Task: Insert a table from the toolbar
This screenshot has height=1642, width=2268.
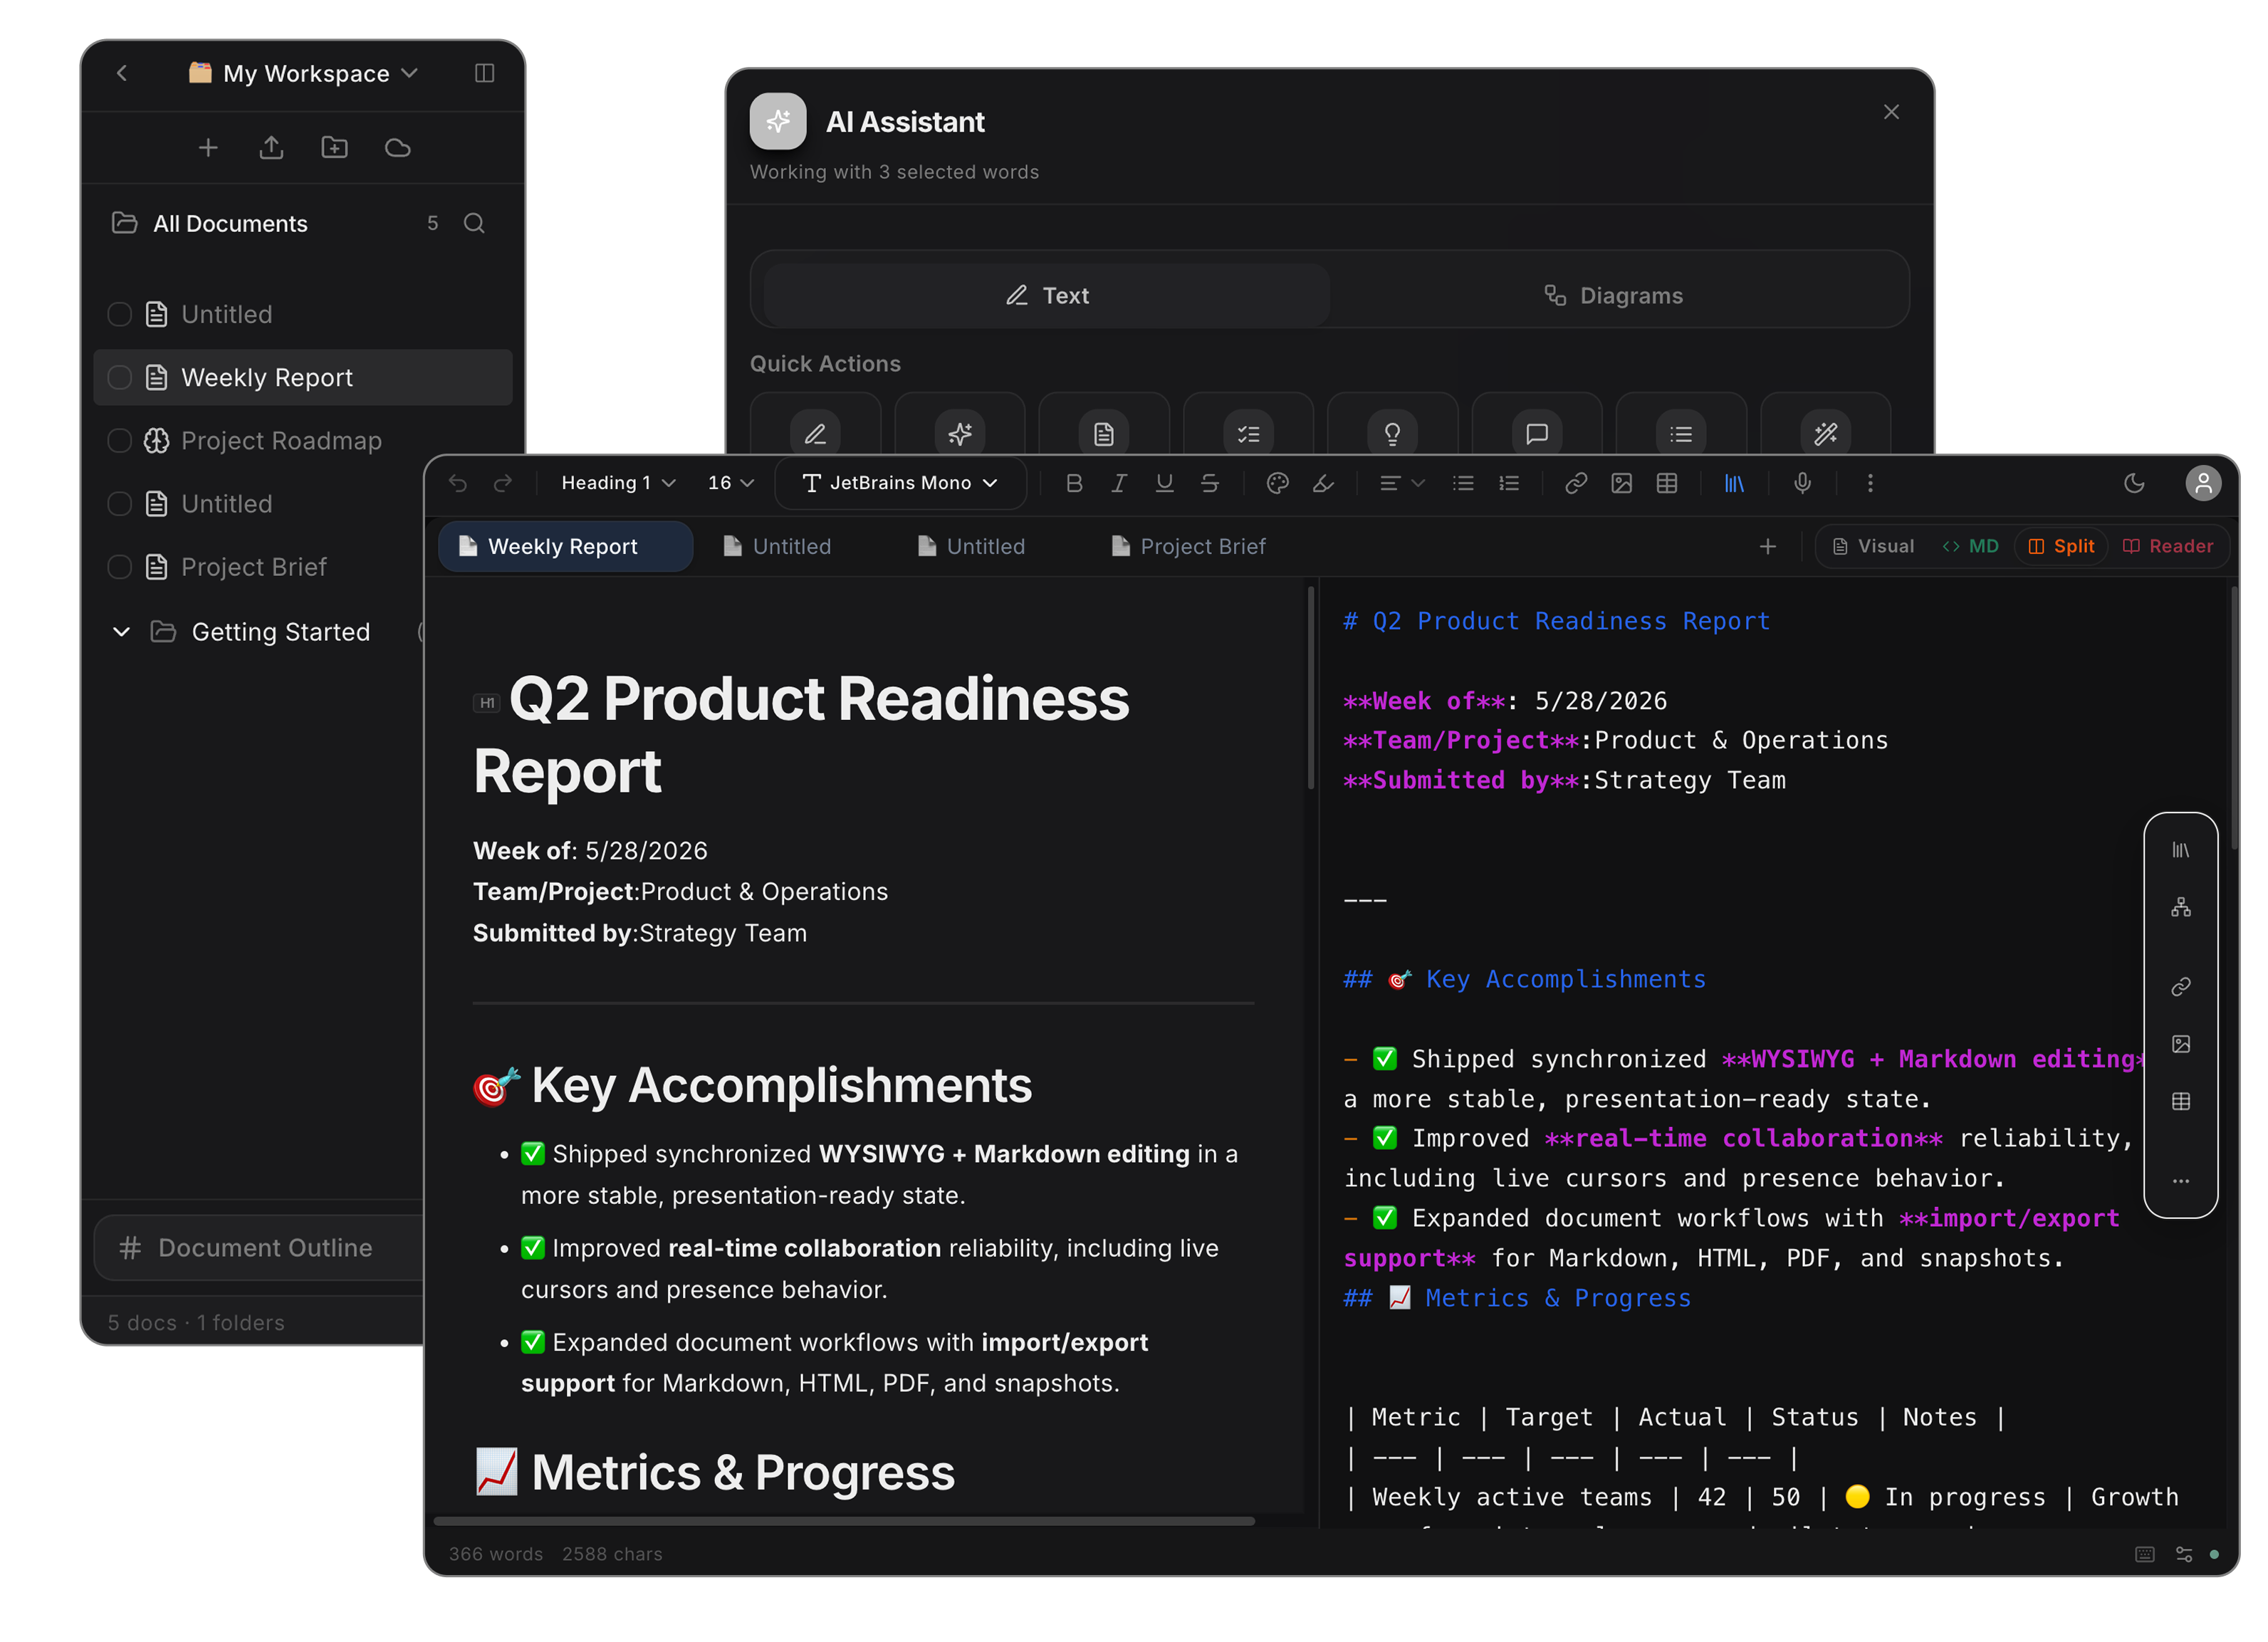Action: (1666, 483)
